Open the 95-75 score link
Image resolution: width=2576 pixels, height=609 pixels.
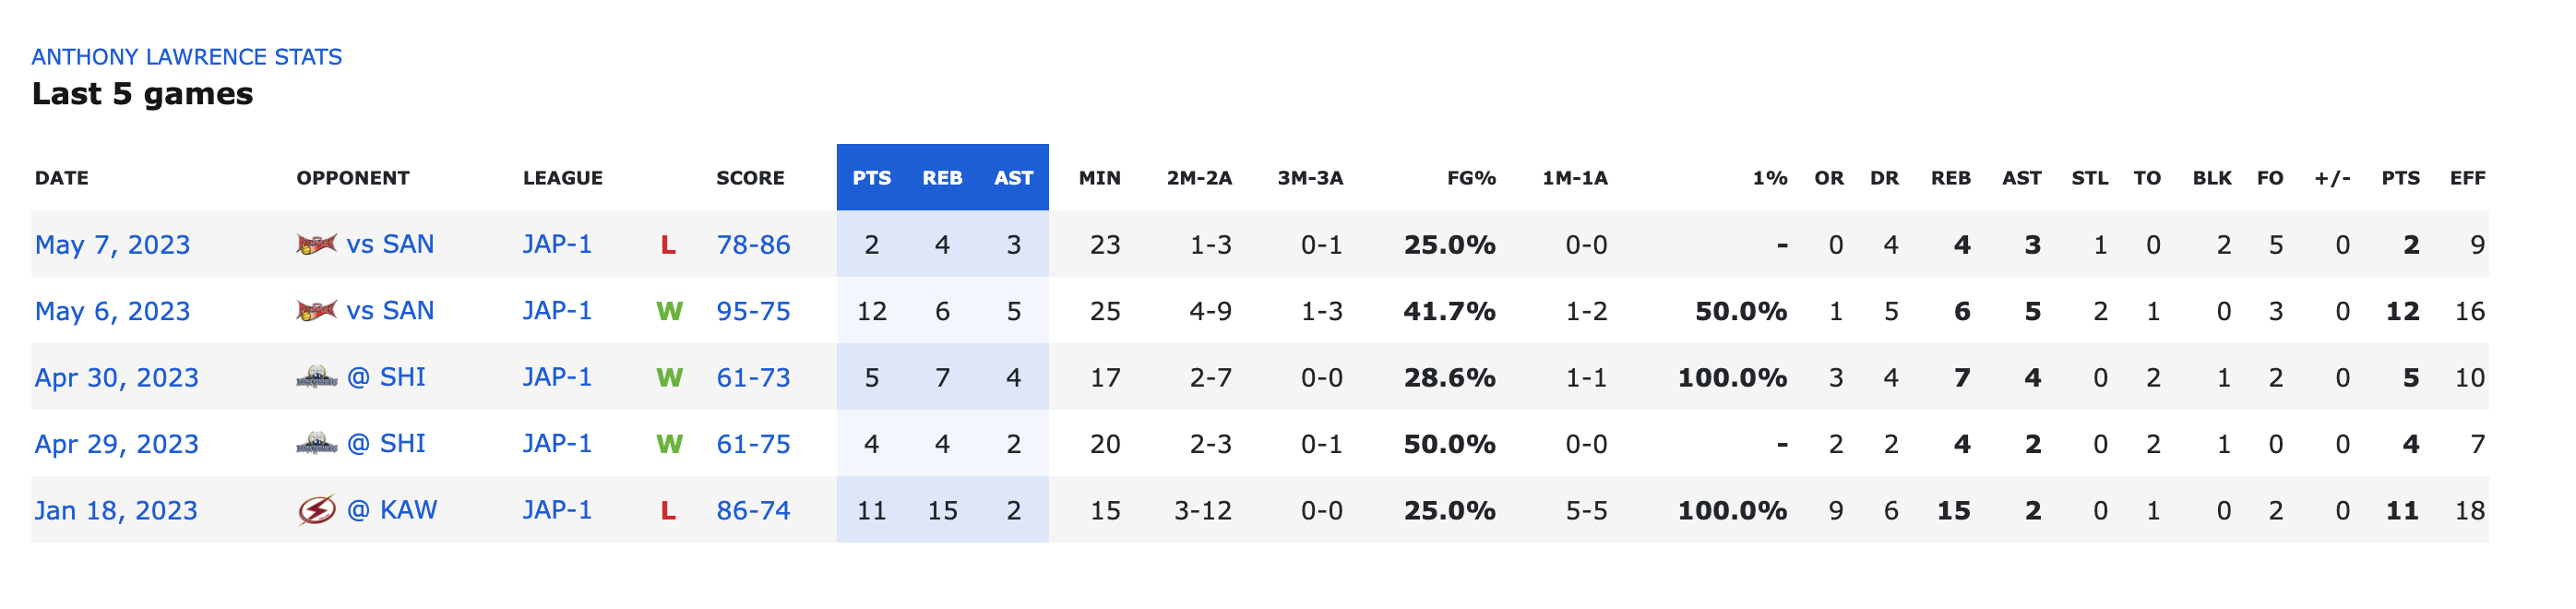[753, 311]
